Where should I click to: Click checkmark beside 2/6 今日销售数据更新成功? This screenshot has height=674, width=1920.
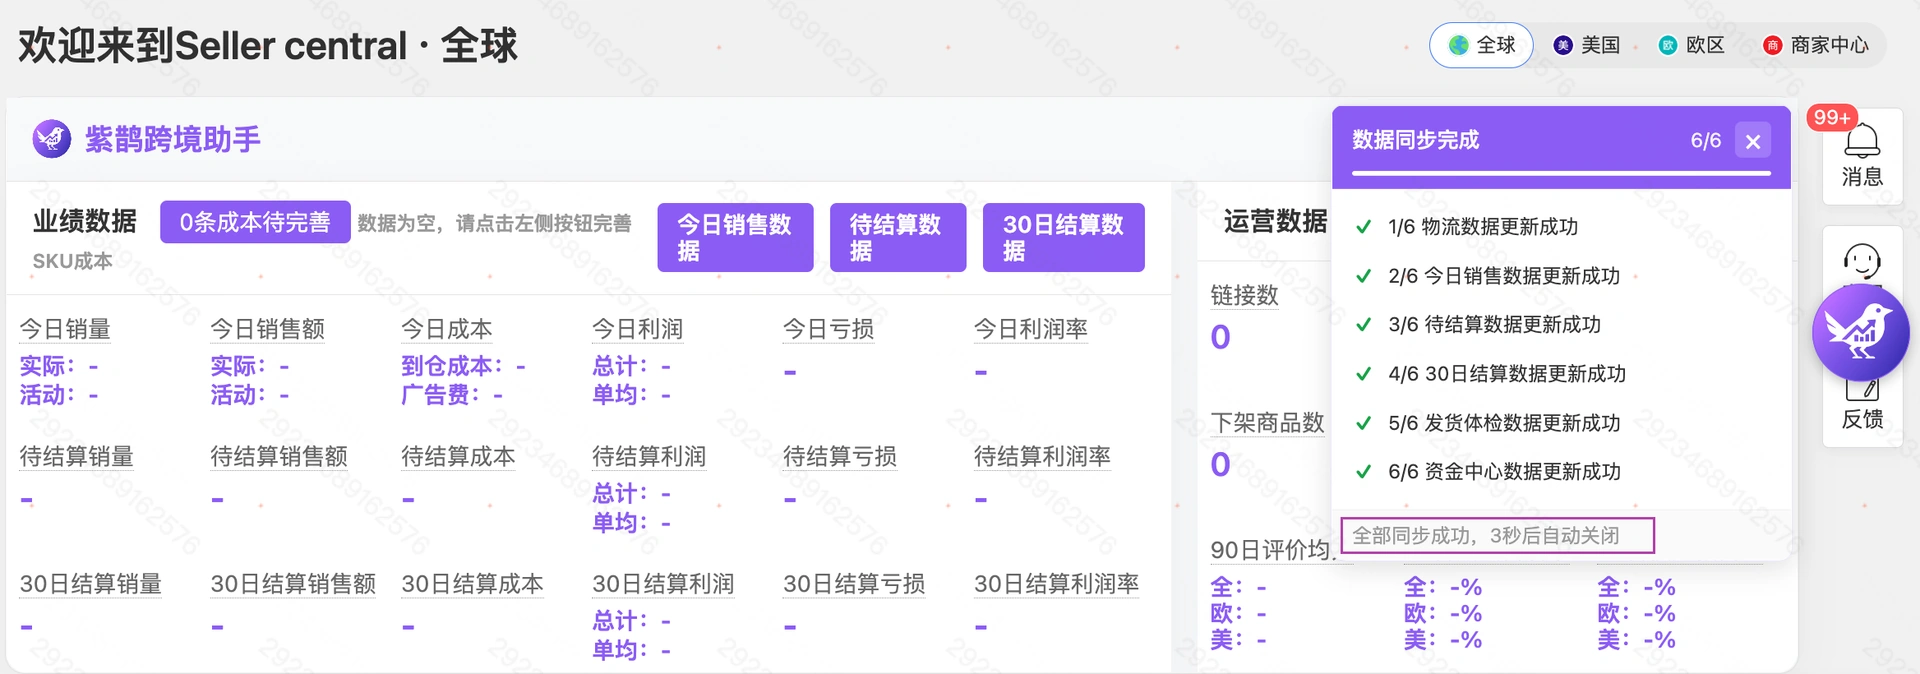click(1363, 276)
